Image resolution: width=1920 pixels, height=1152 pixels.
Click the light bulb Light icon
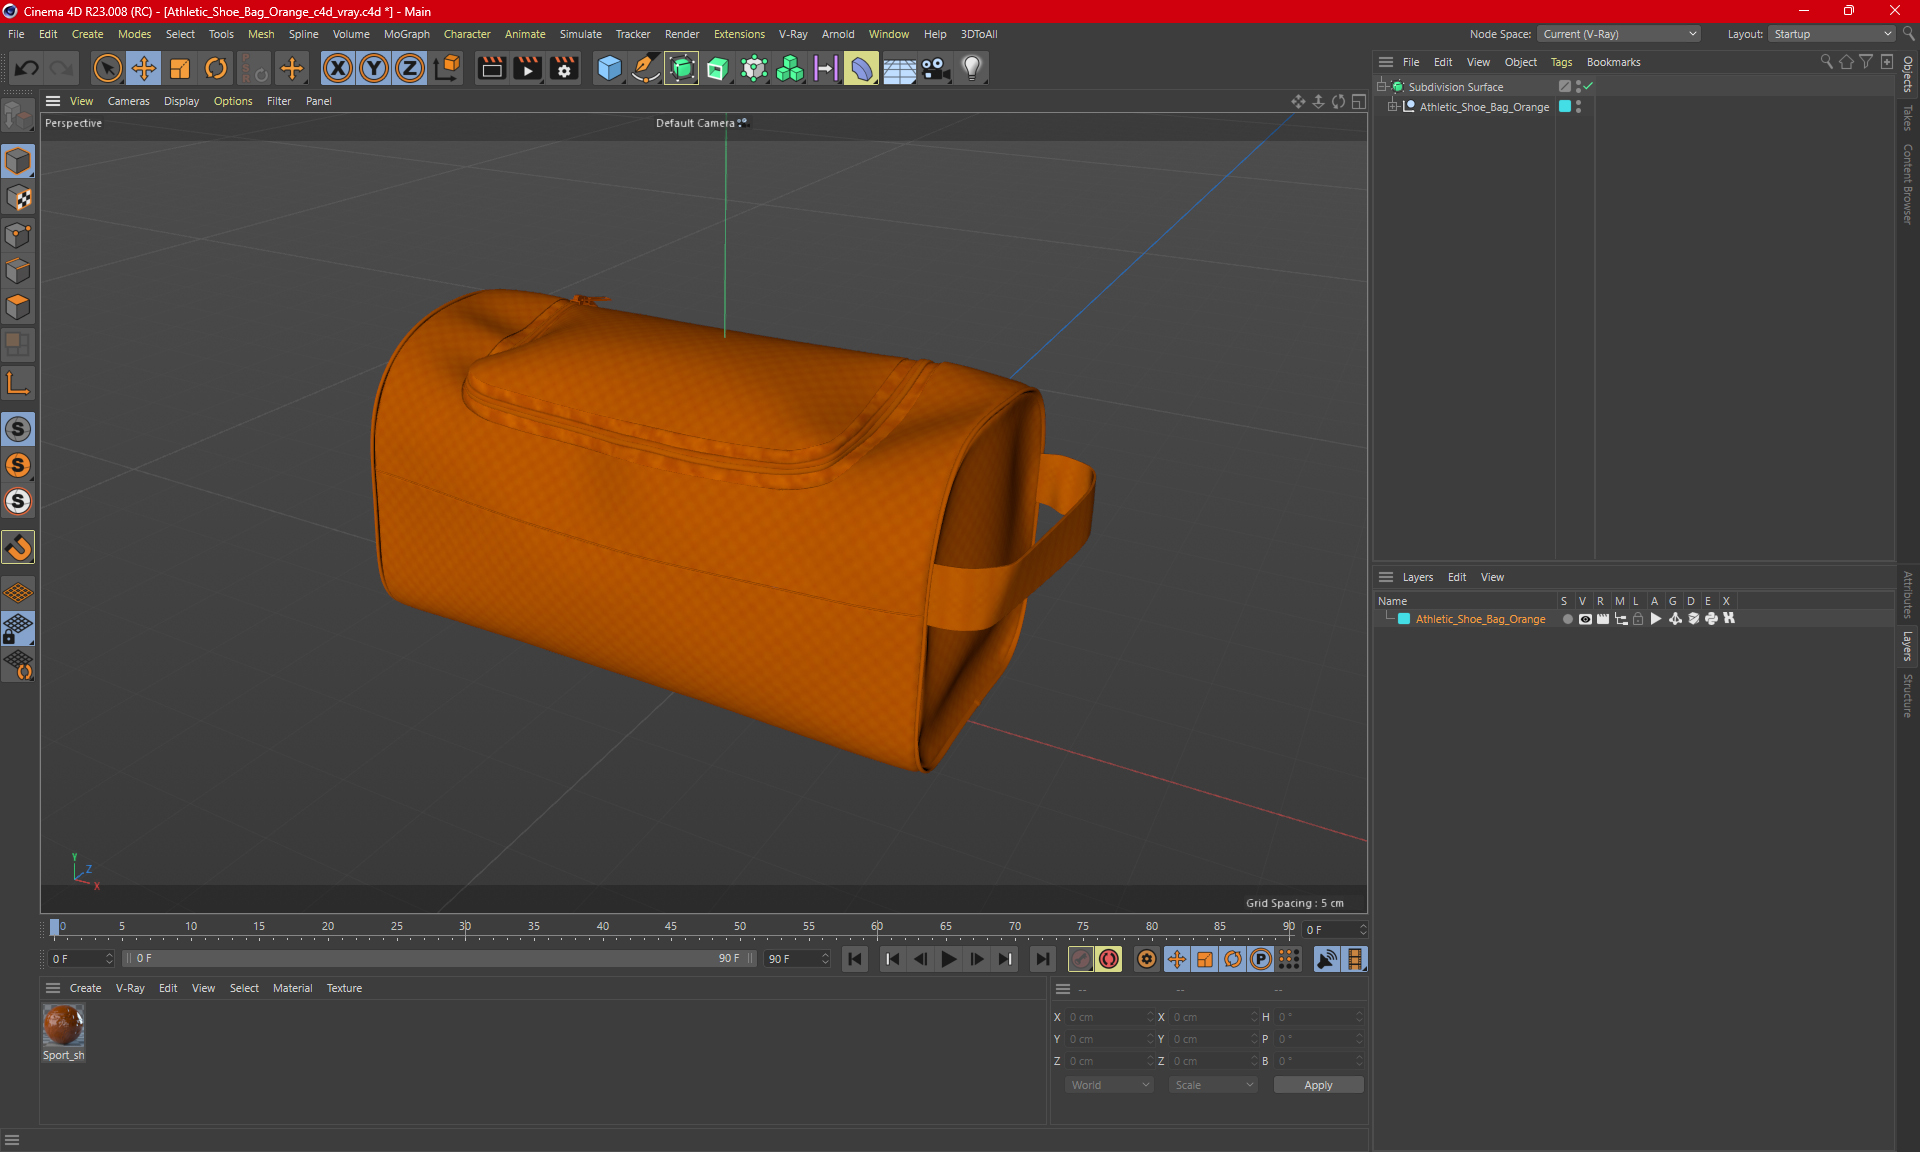coord(972,68)
